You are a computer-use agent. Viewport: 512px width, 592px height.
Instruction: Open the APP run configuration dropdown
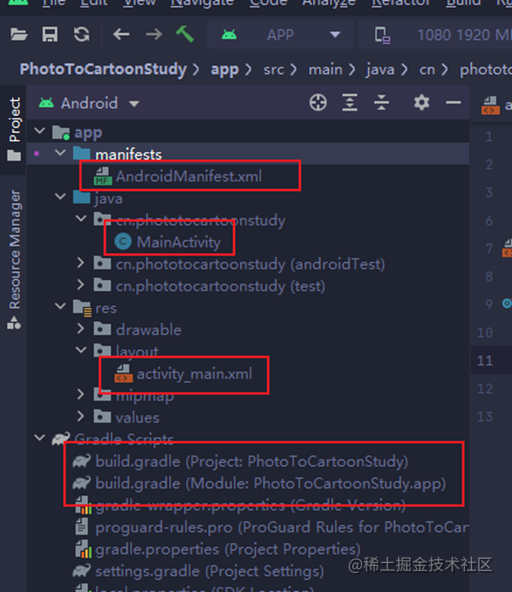tap(280, 35)
